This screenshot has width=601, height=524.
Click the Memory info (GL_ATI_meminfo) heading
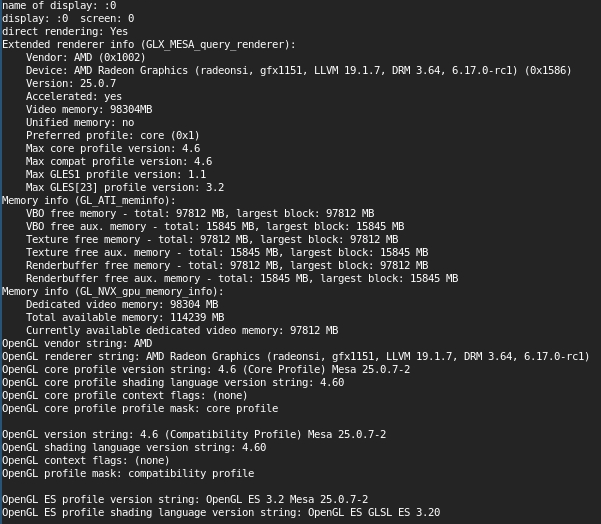pyautogui.click(x=89, y=200)
